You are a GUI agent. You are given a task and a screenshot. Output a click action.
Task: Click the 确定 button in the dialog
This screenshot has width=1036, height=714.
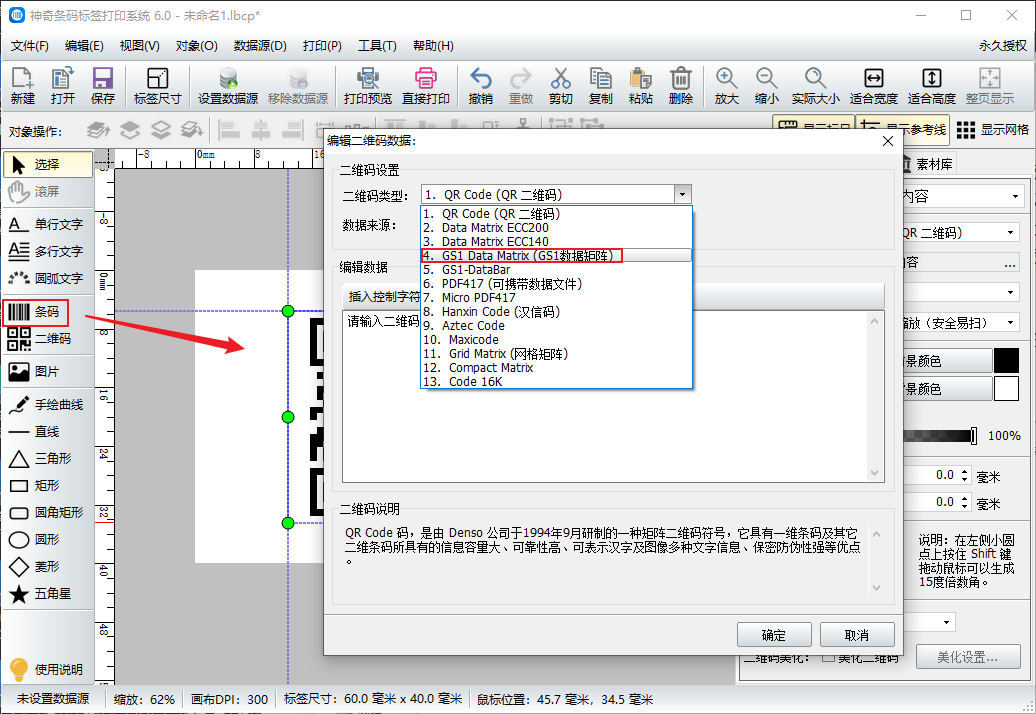point(773,635)
